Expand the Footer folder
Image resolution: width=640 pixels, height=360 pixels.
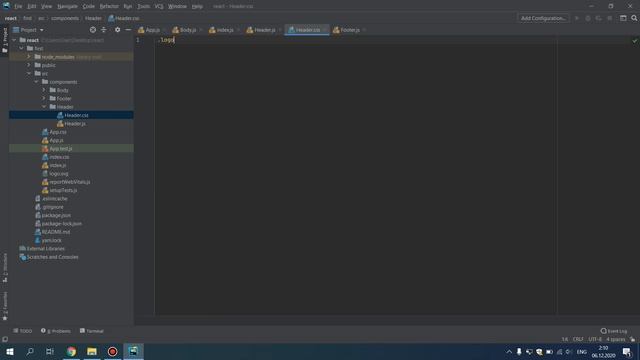tap(44, 98)
